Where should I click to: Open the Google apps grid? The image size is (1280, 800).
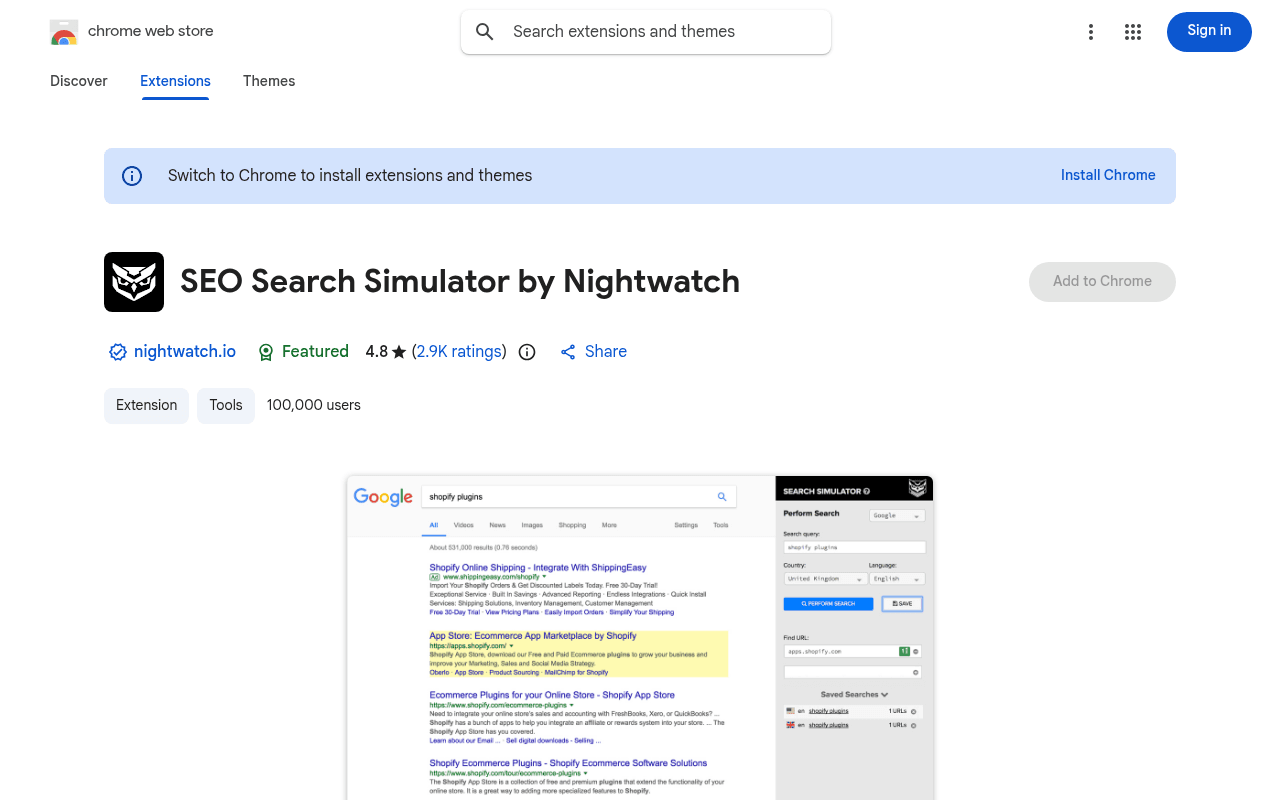1133,32
